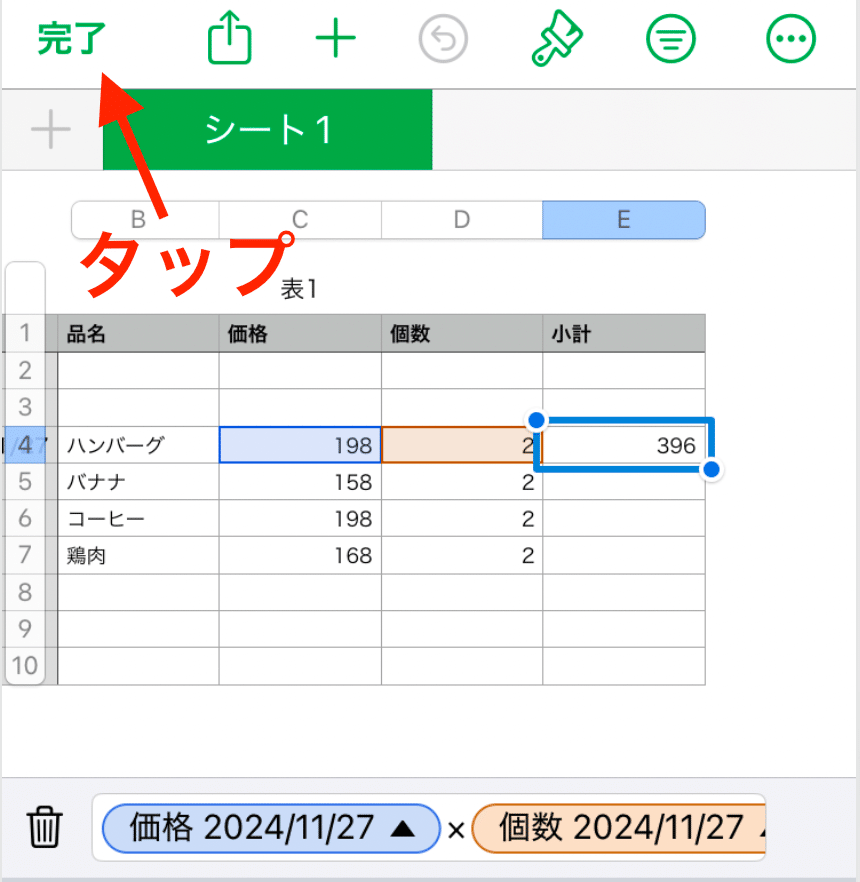The image size is (860, 882).
Task: Select cell ハンバーグ
Action: pyautogui.click(x=138, y=445)
